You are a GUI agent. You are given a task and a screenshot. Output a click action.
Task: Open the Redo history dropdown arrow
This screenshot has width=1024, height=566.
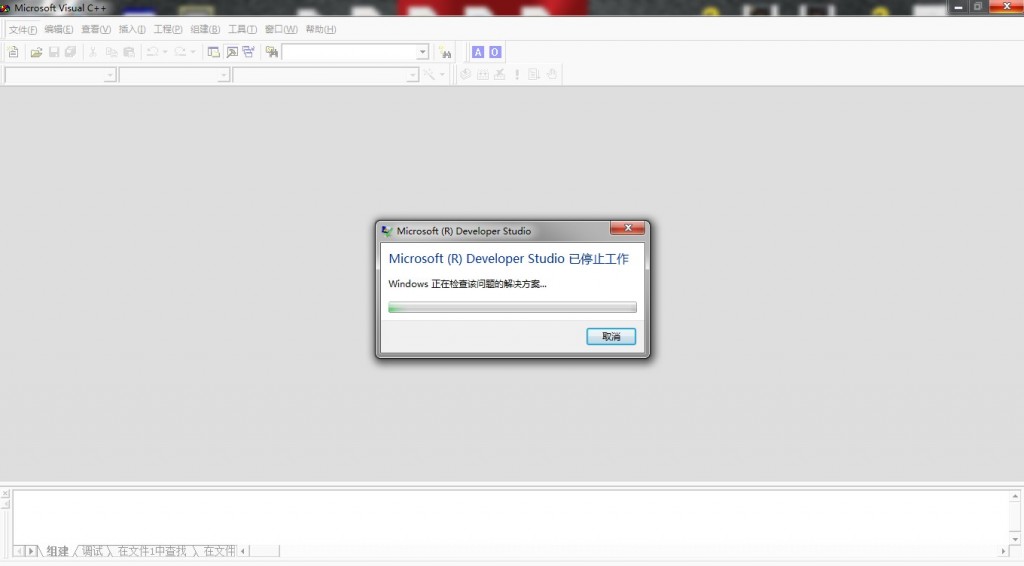(x=193, y=52)
